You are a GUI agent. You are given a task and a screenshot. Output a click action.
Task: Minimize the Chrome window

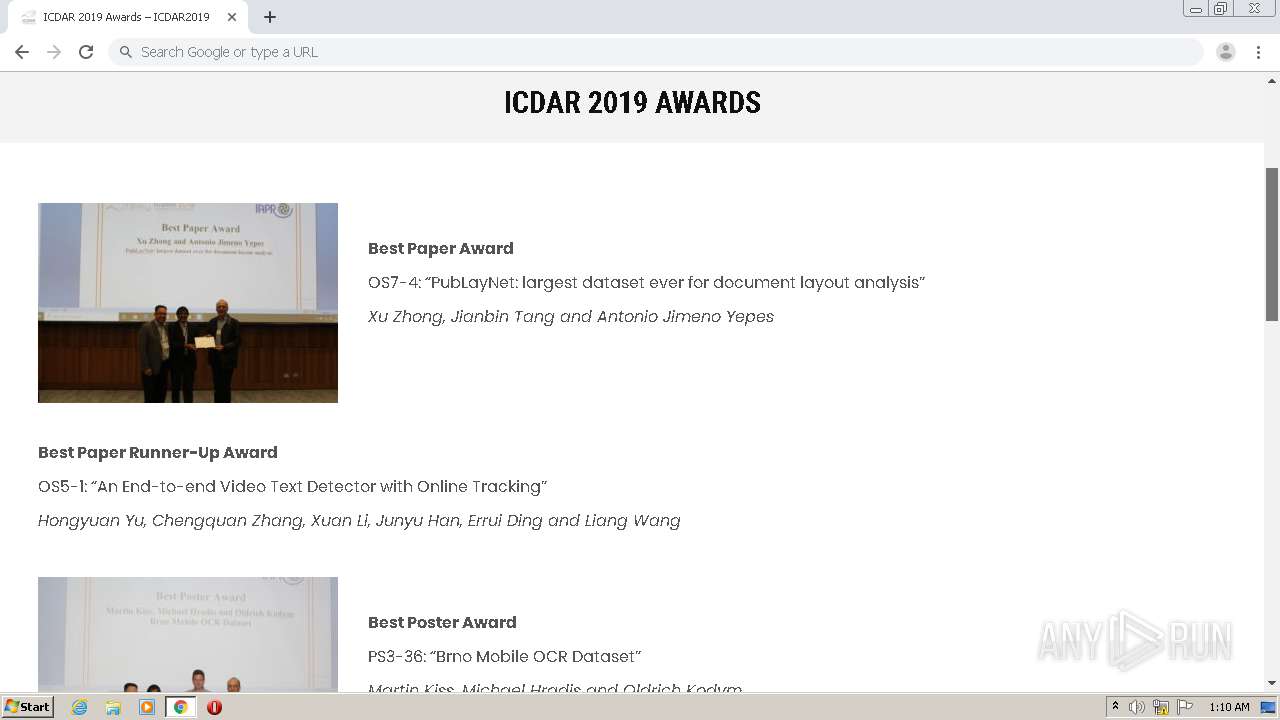1195,9
